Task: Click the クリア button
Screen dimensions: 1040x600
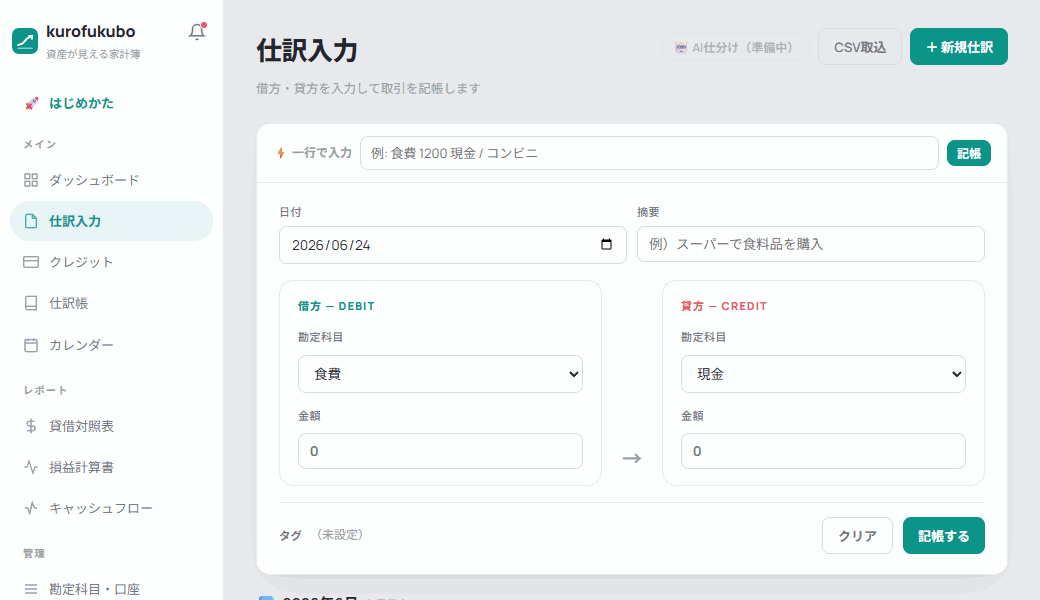Action: click(x=857, y=536)
